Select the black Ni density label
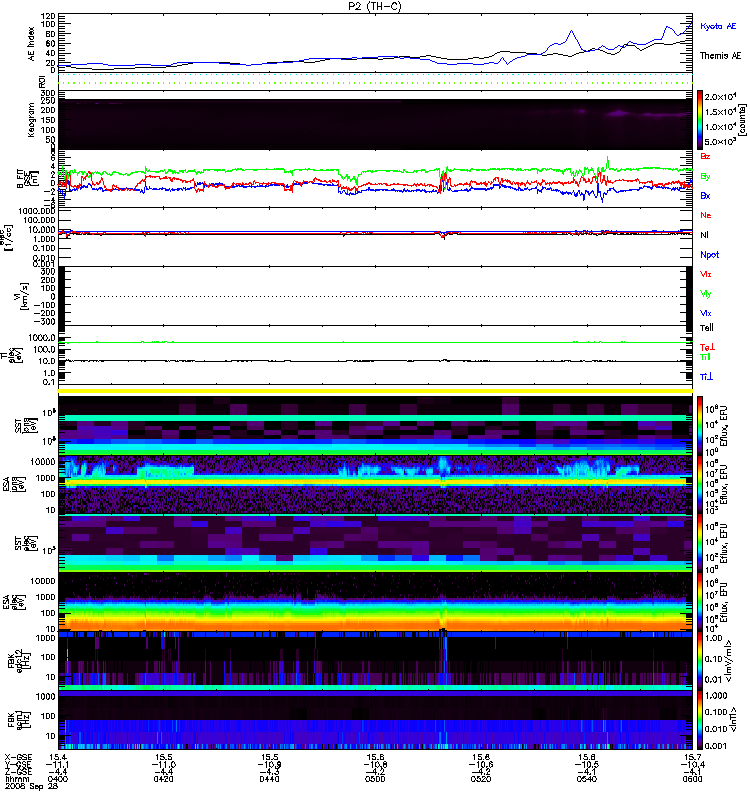This screenshot has height=800, width=750. tap(704, 235)
